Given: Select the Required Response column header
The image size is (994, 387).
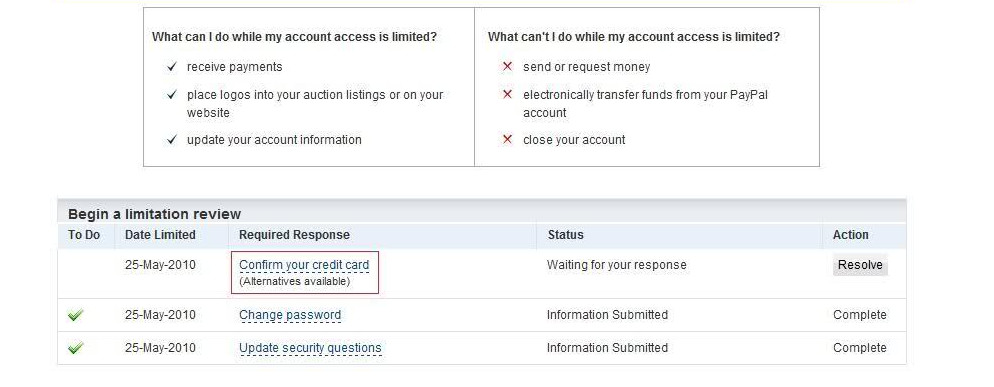Looking at the screenshot, I should [294, 235].
